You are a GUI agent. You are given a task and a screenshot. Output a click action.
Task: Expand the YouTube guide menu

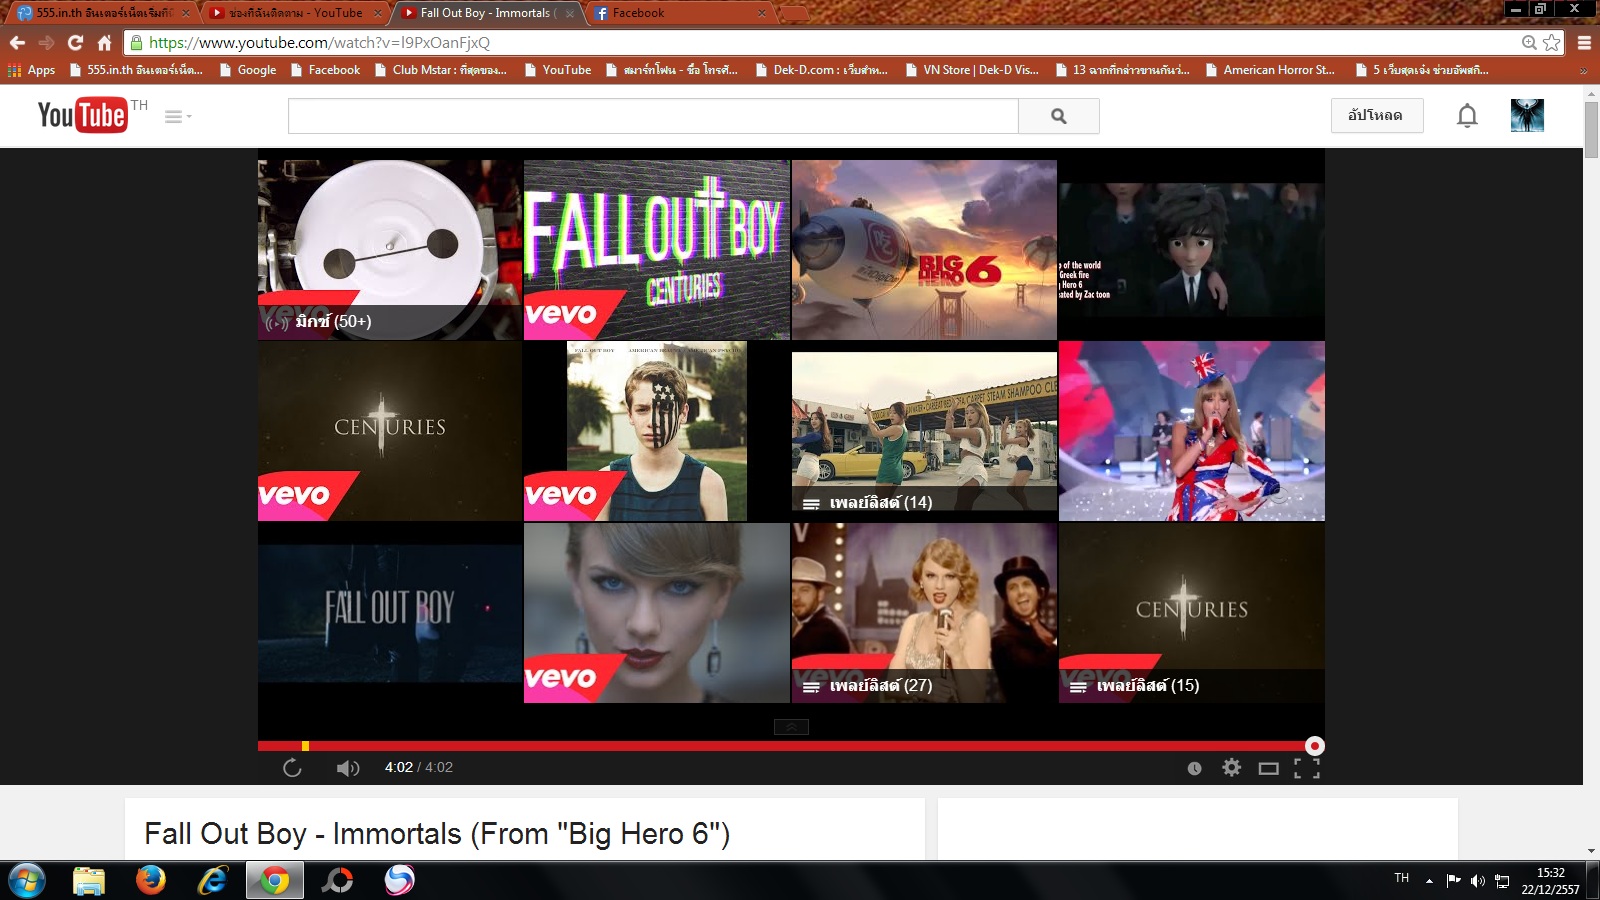(x=177, y=117)
